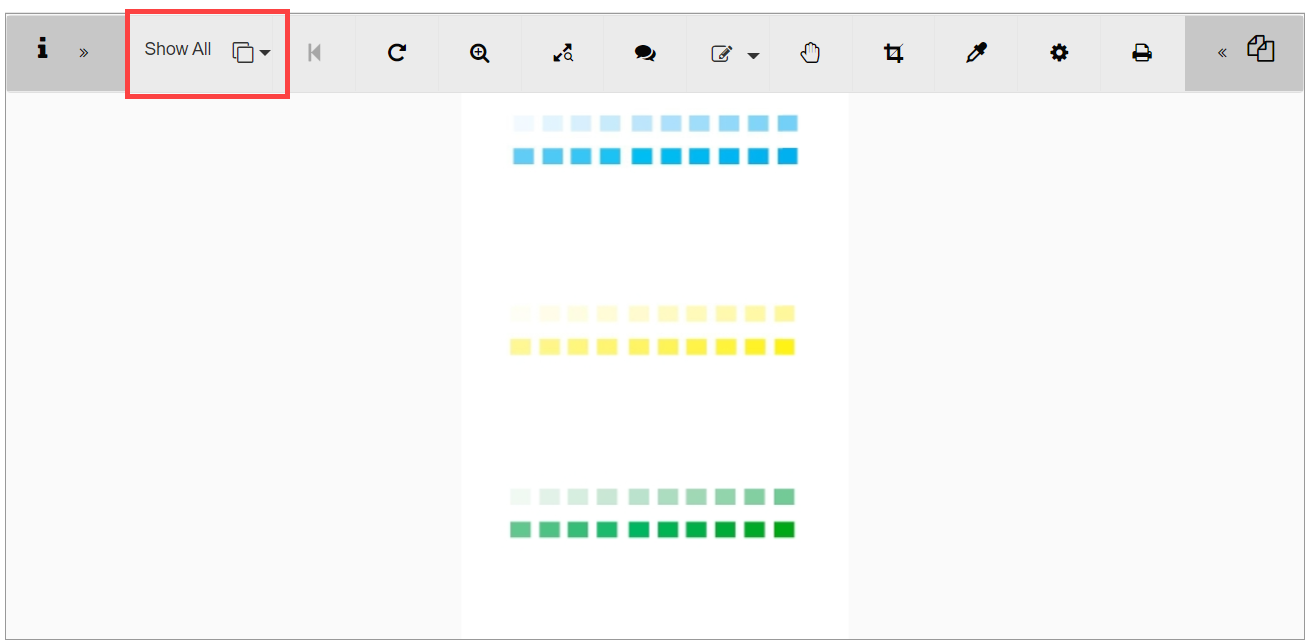Screen dimensions: 1309x644
Task: Click the information icon
Action: point(42,49)
